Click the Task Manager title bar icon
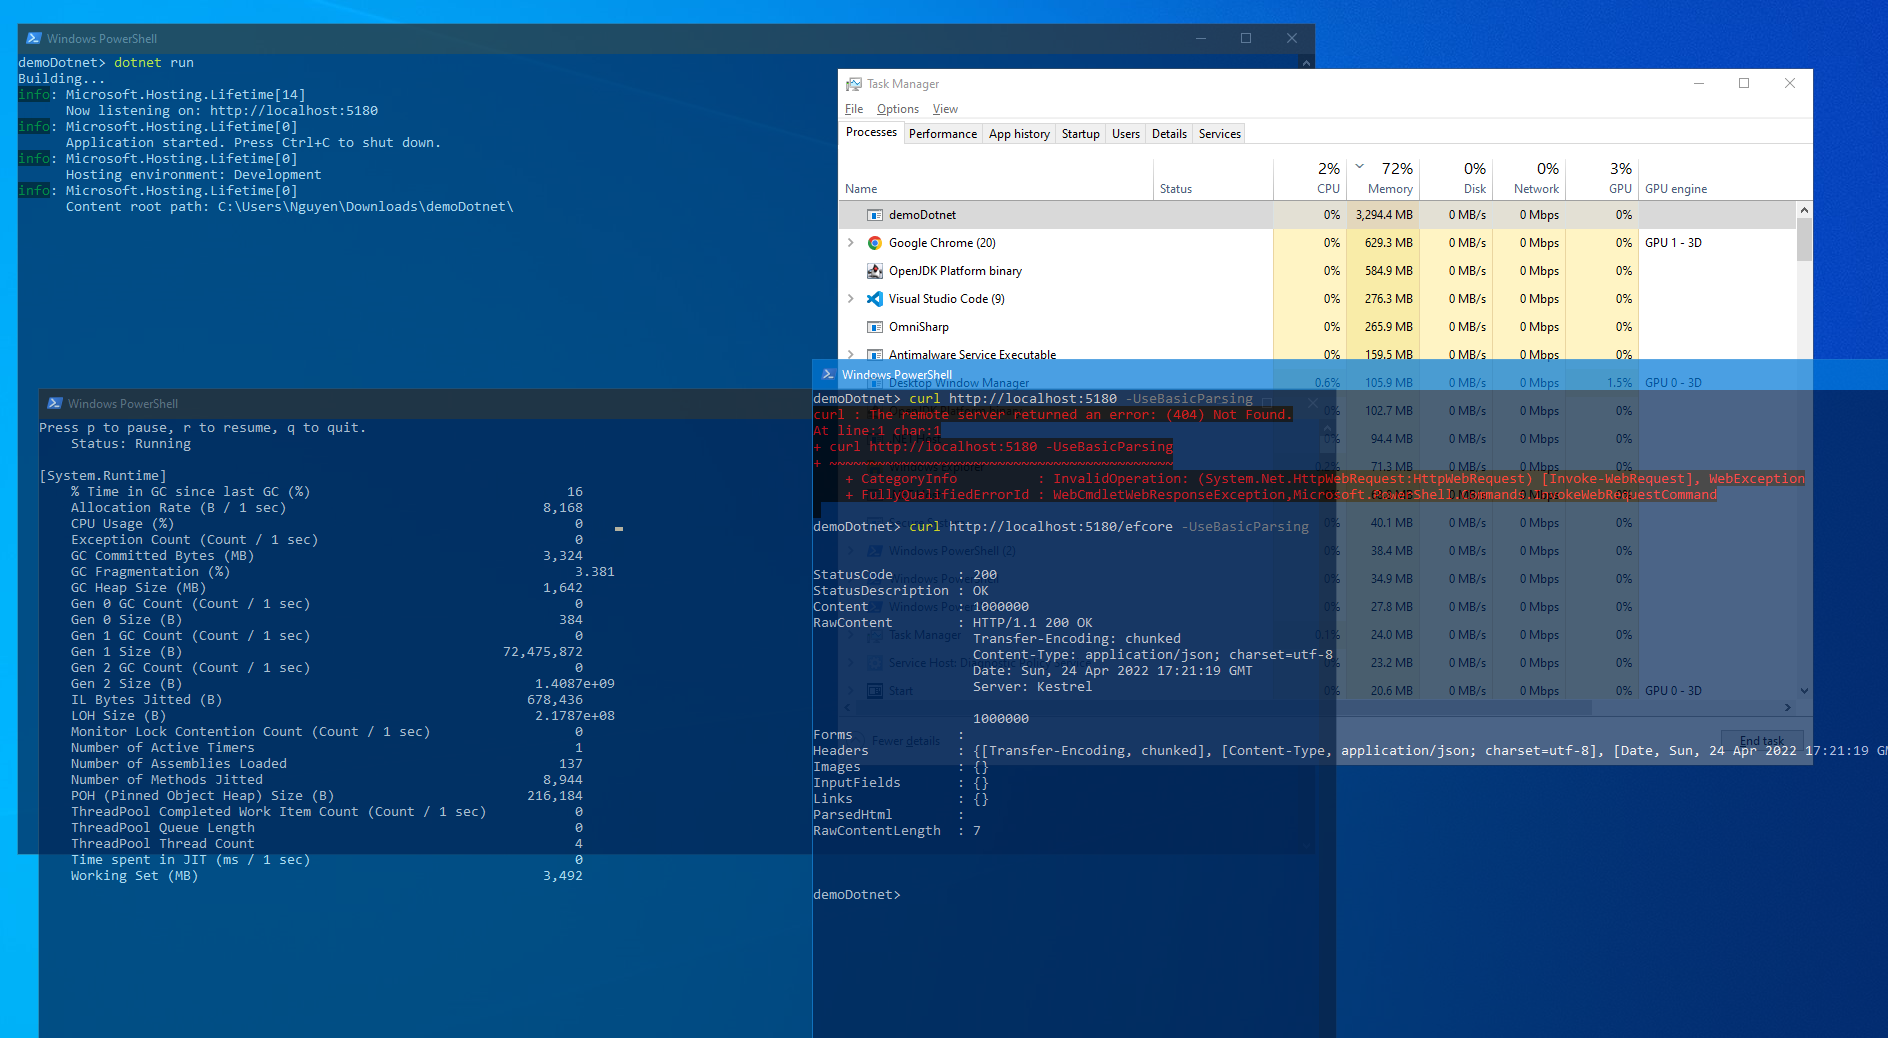Image resolution: width=1888 pixels, height=1038 pixels. pyautogui.click(x=853, y=83)
